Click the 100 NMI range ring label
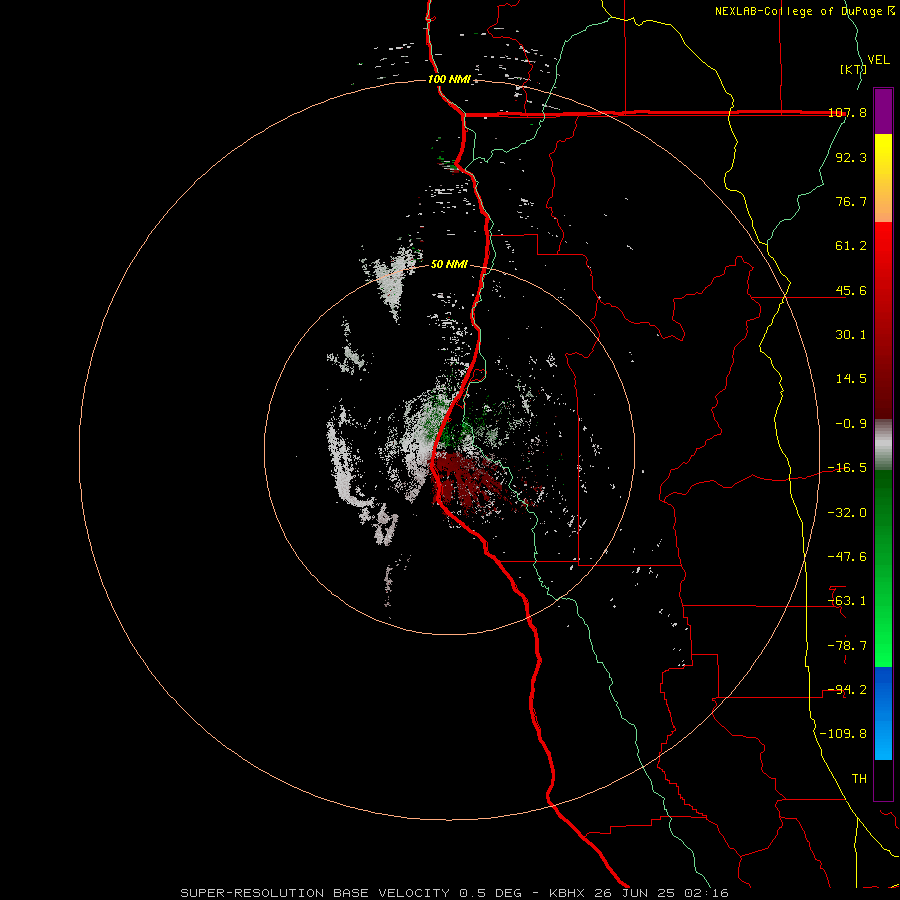This screenshot has width=900, height=900. [449, 79]
